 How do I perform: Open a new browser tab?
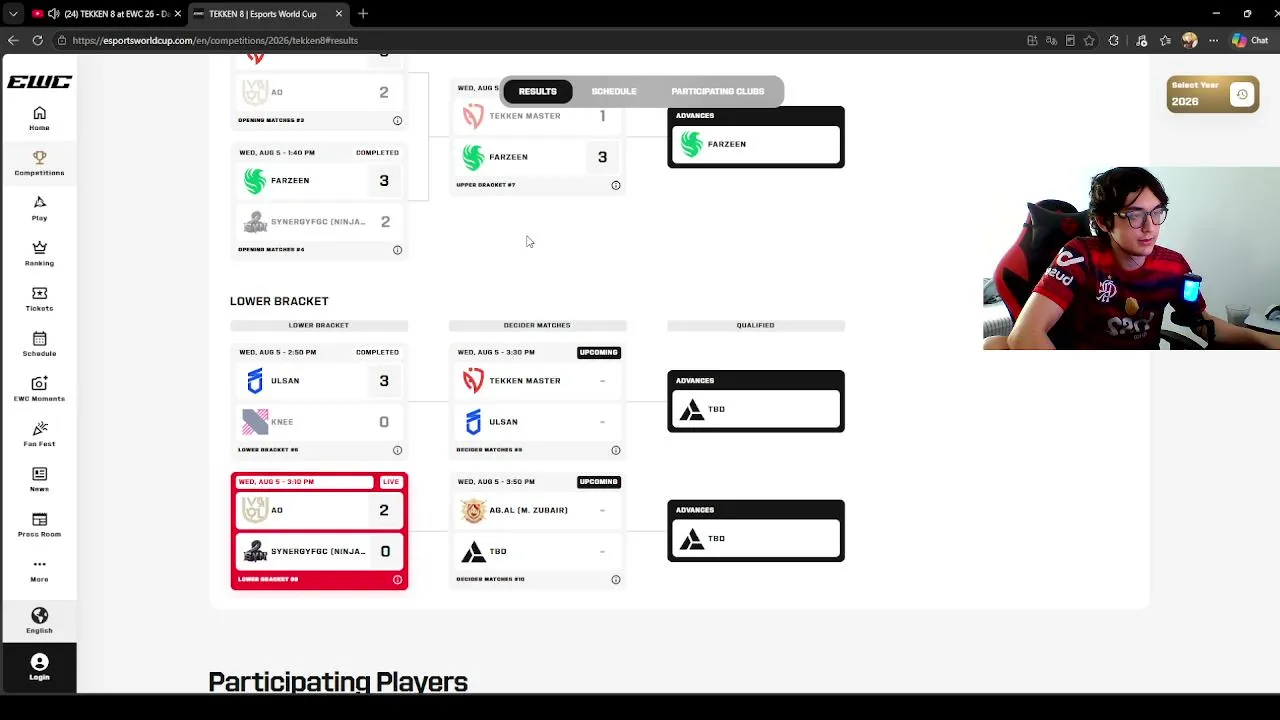coord(363,14)
